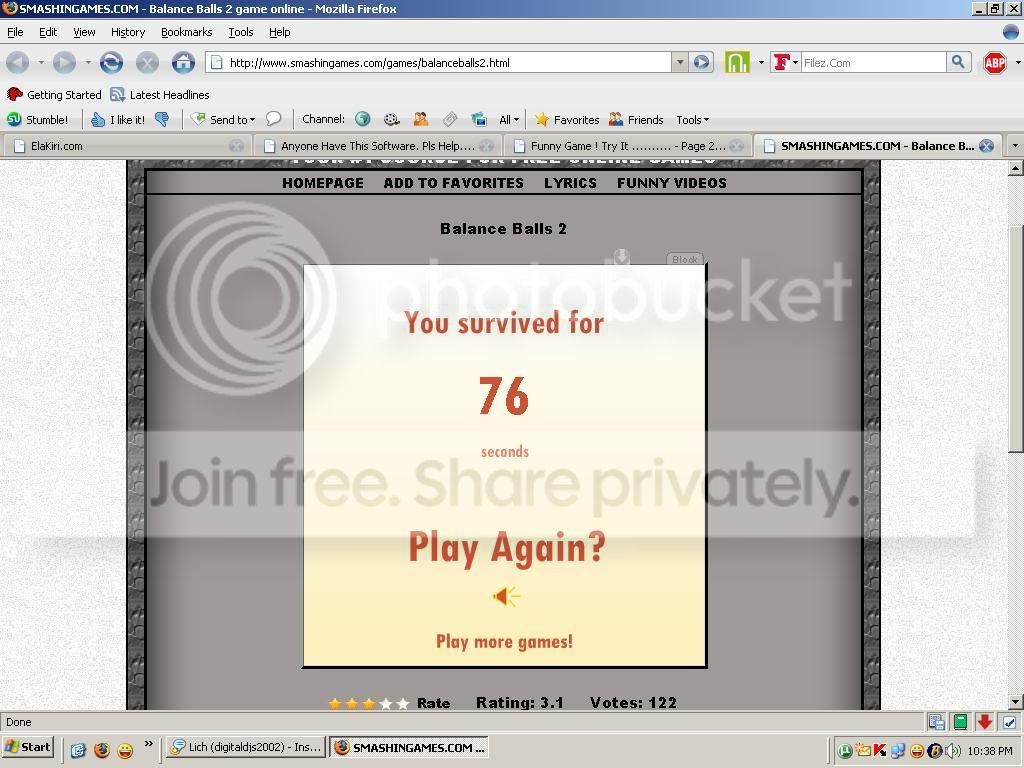Screen dimensions: 1024x768
Task: Click Play more games! link
Action: click(504, 641)
